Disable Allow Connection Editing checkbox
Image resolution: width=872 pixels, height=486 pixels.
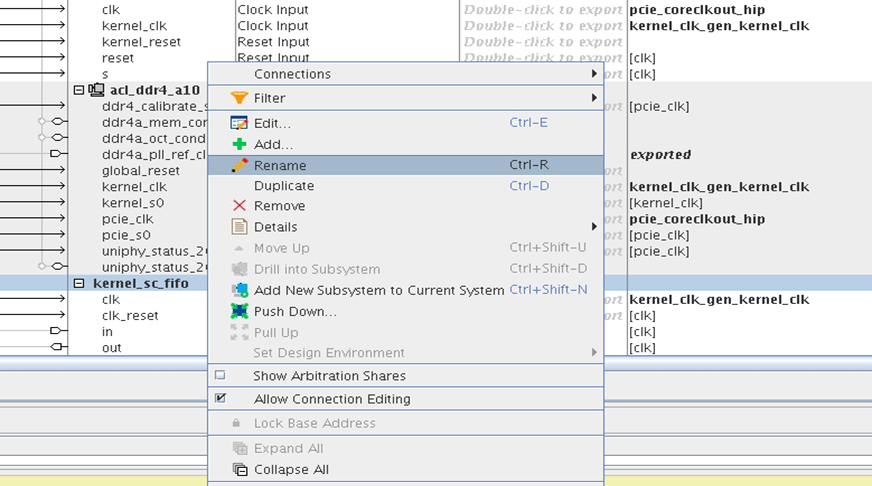(x=220, y=398)
